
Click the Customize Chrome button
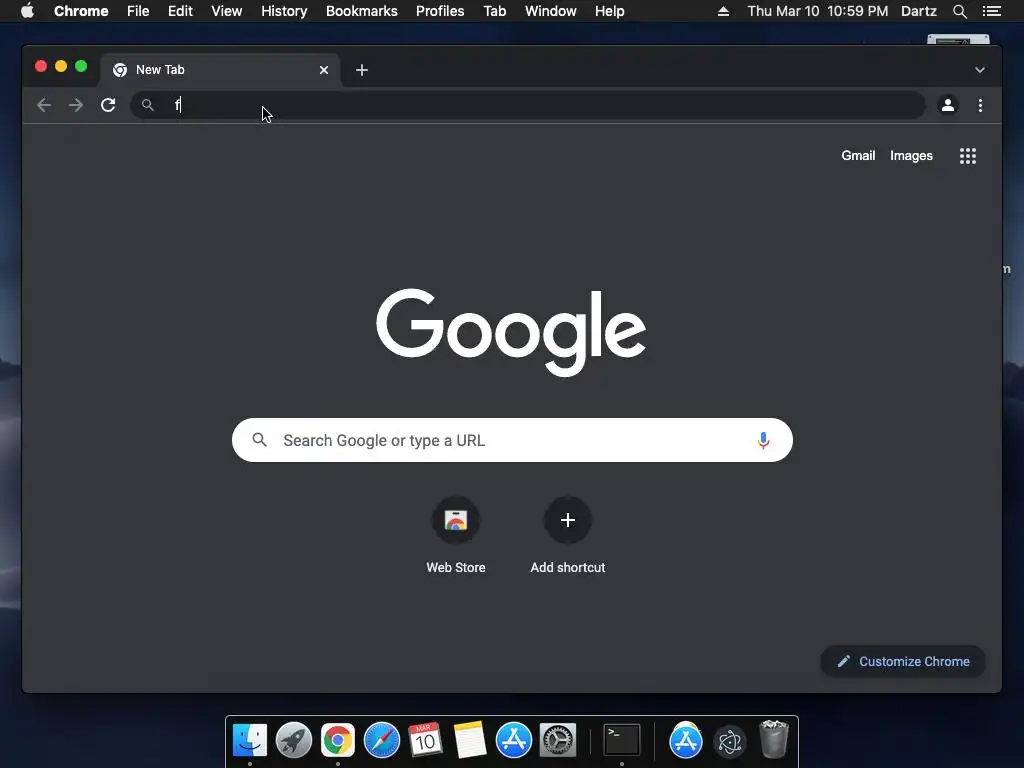point(903,662)
